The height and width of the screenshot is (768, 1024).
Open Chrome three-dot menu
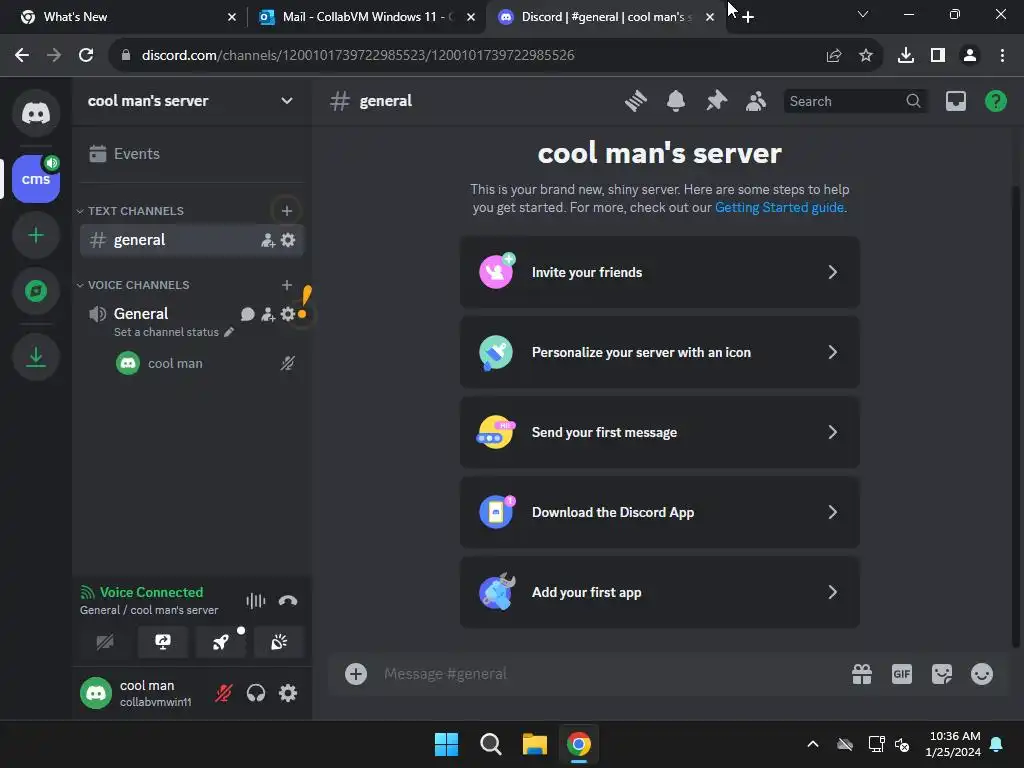[1002, 55]
